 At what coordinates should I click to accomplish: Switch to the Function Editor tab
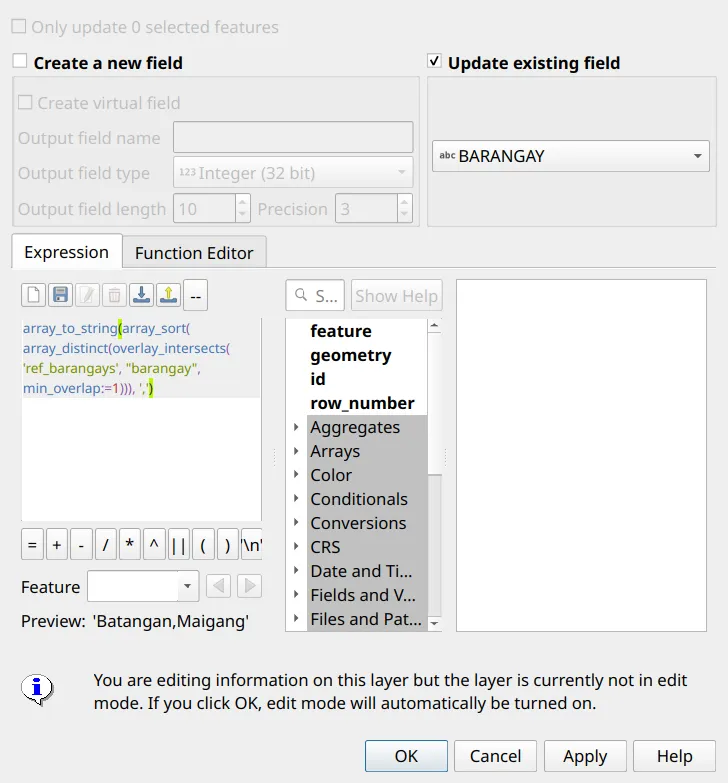tap(194, 253)
